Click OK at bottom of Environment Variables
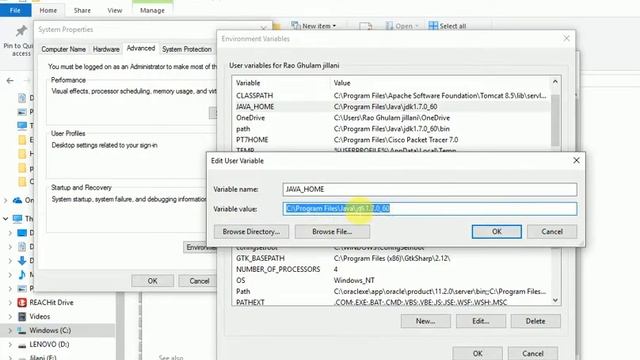 tap(478, 353)
